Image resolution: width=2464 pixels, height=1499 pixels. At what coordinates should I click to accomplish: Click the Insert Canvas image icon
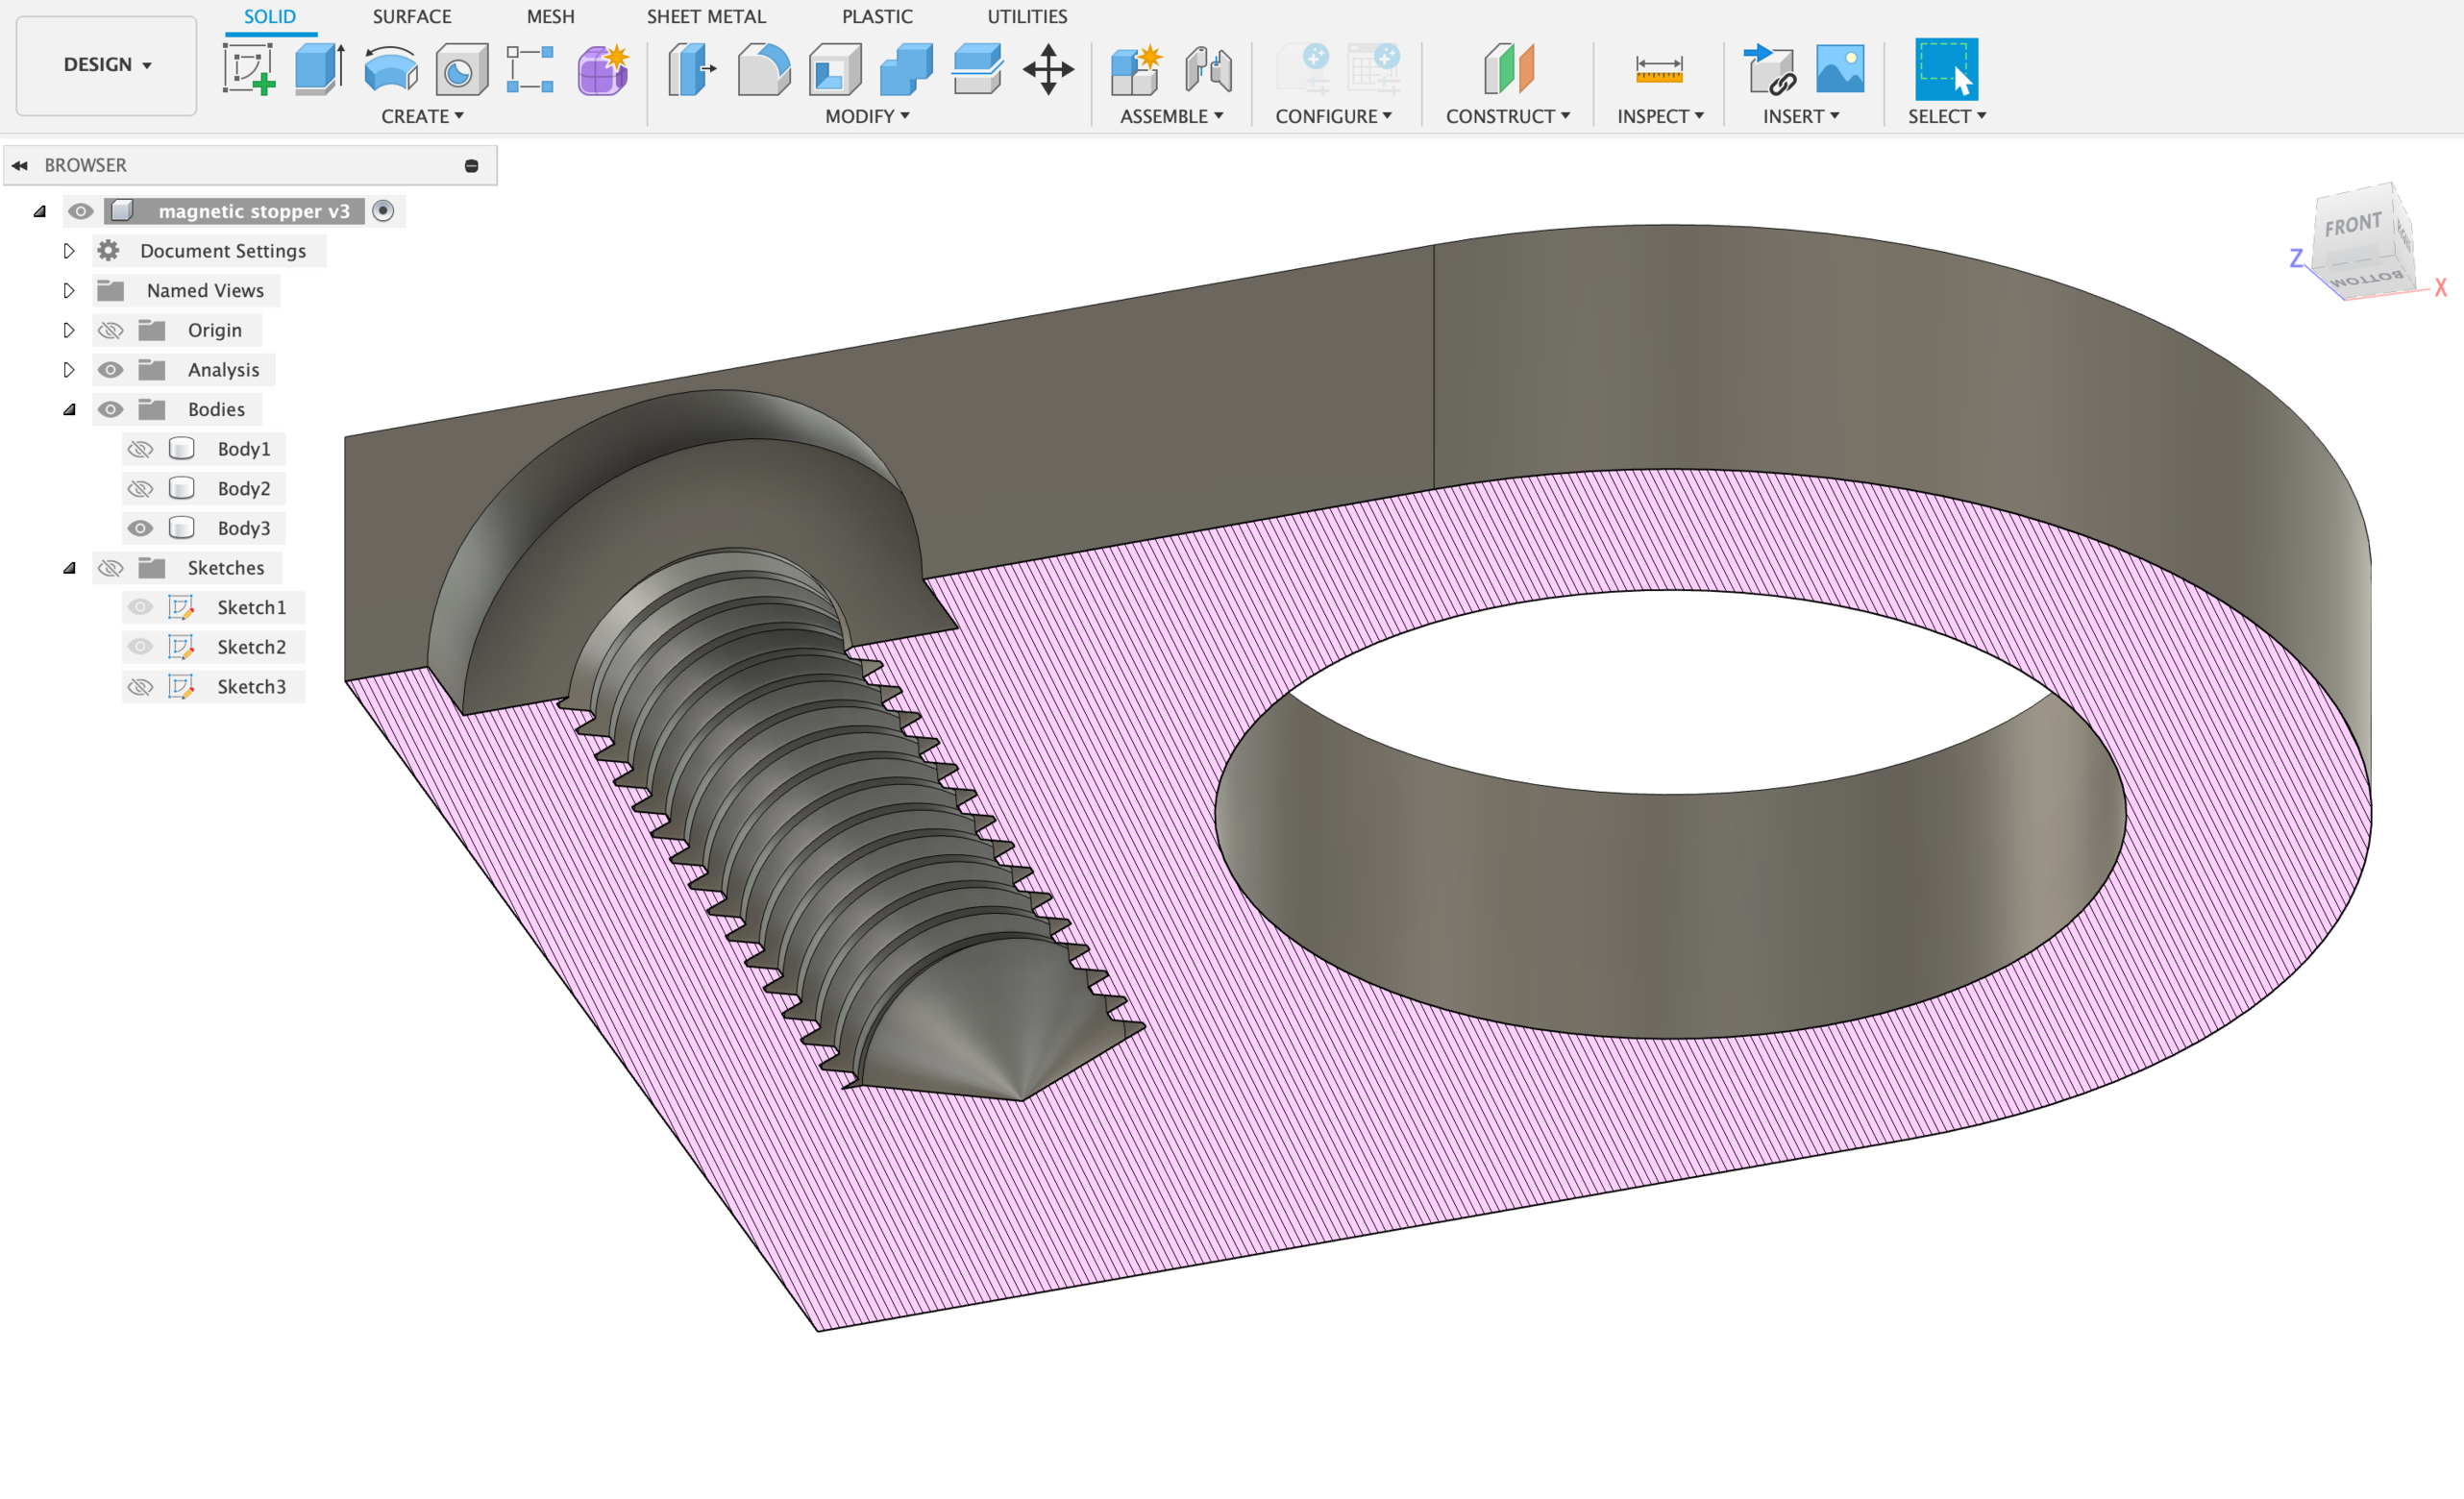click(1839, 69)
